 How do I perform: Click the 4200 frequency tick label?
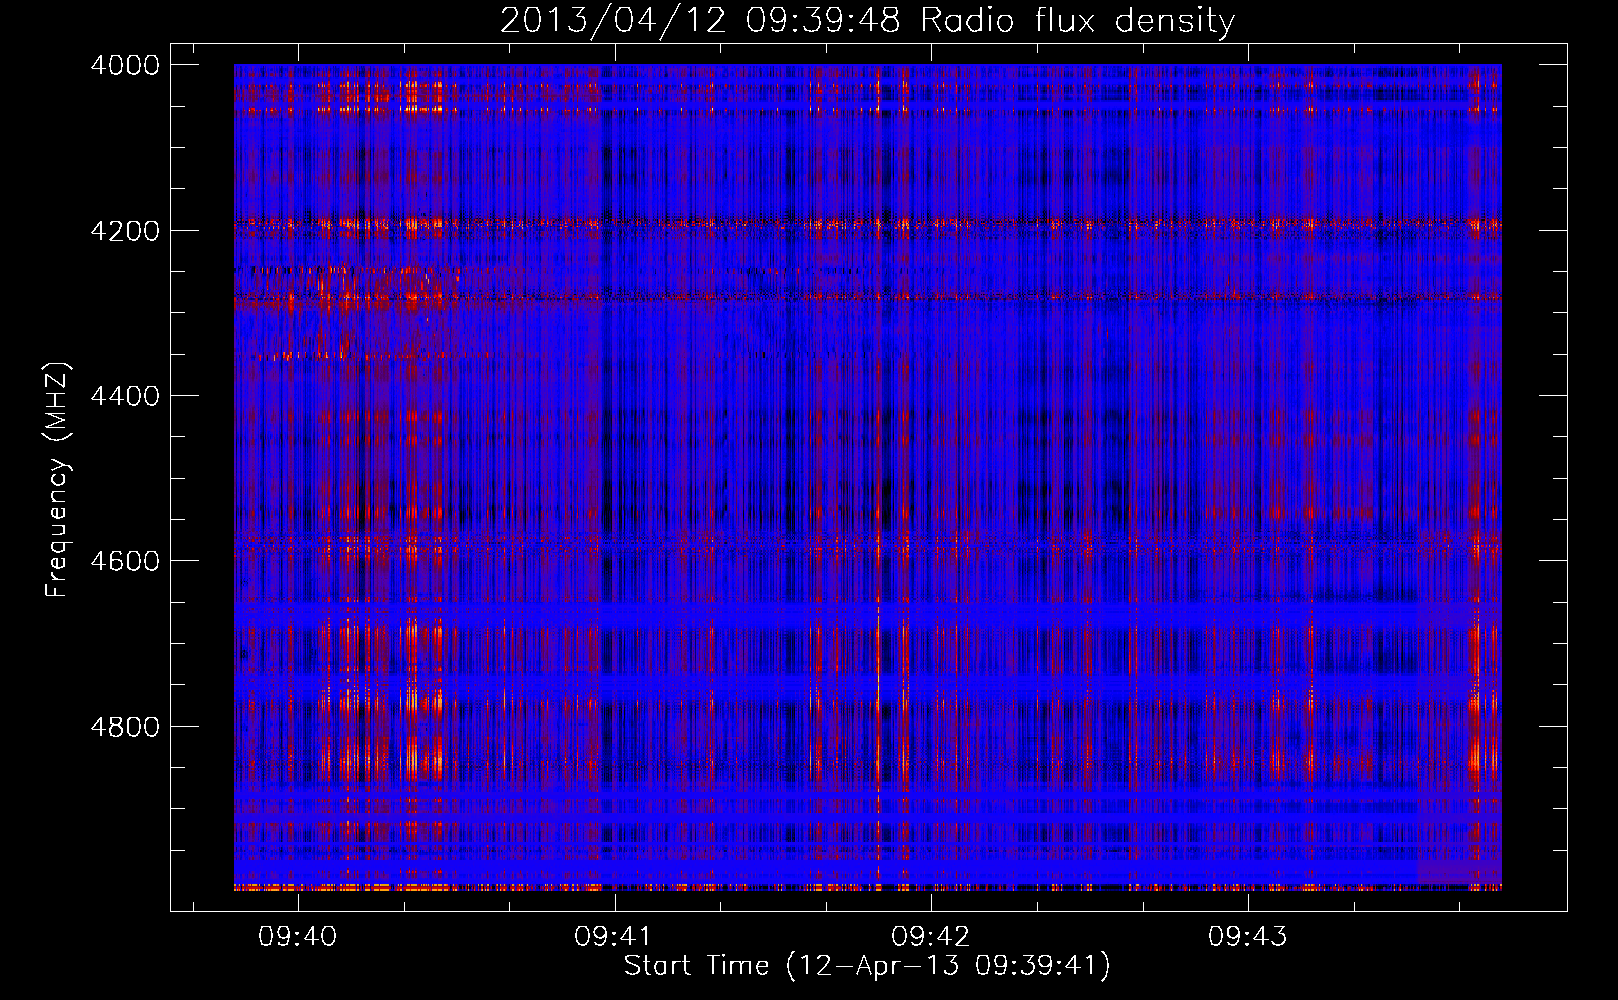click(x=125, y=230)
